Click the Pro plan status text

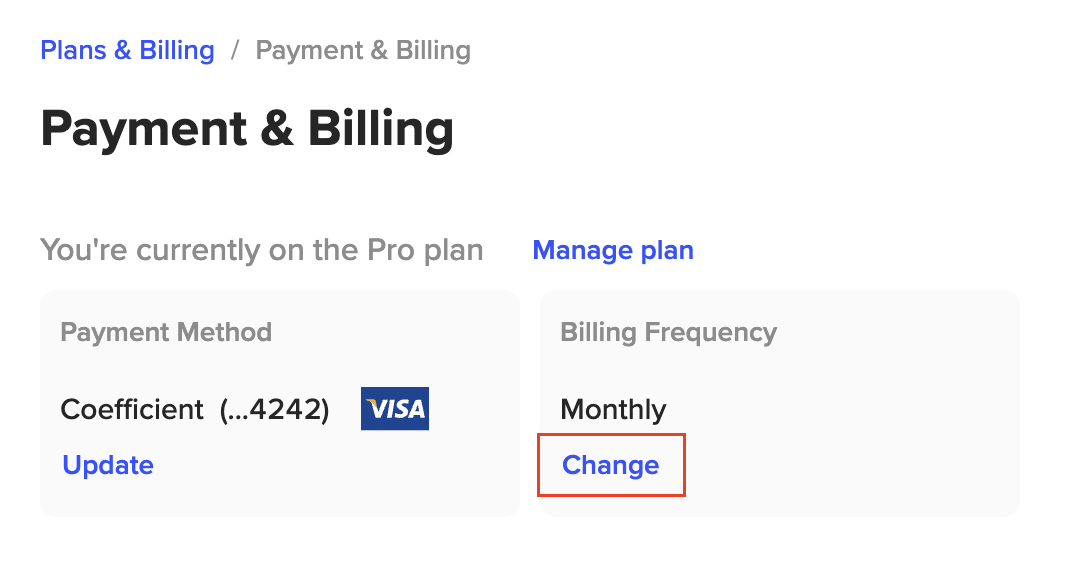click(262, 250)
